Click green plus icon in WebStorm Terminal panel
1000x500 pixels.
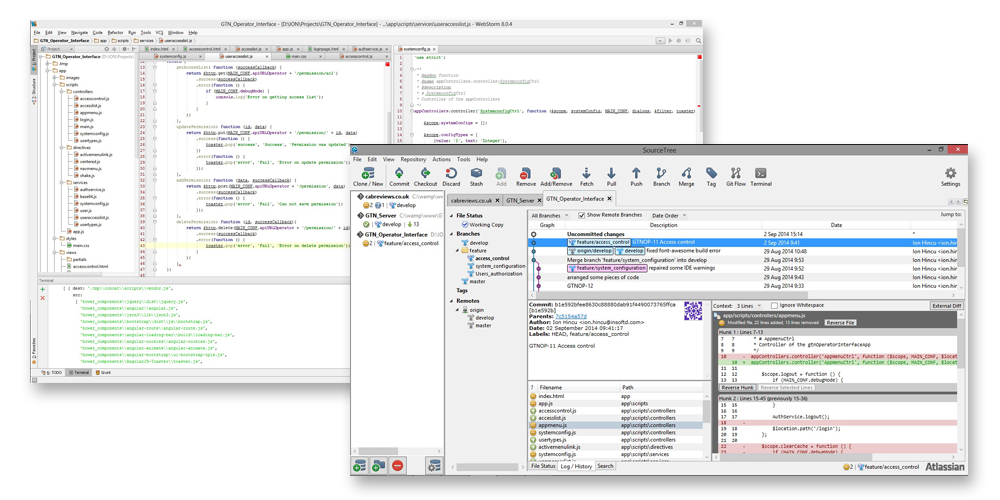(x=43, y=289)
